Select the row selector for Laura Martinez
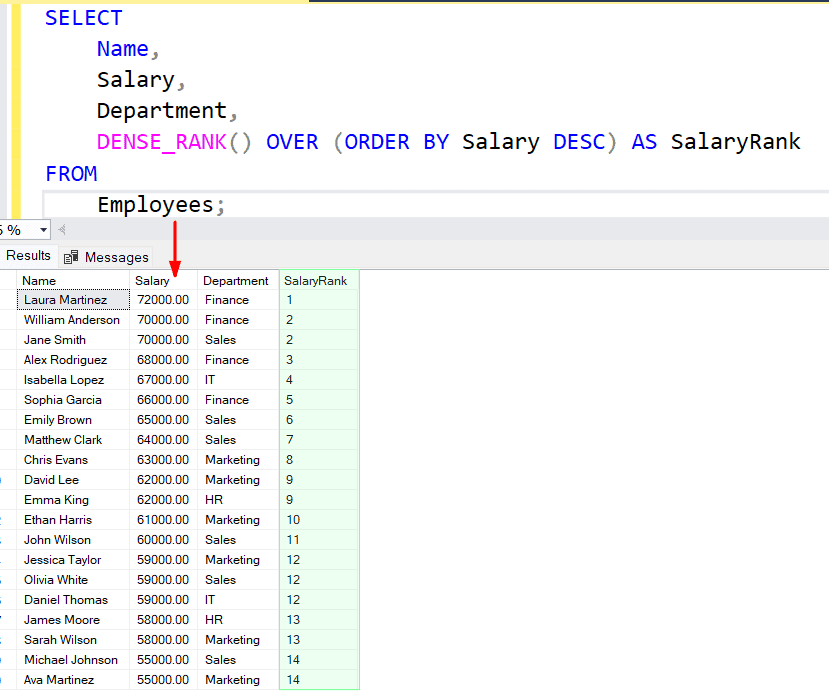Viewport: 829px width, 694px height. pyautogui.click(x=11, y=300)
